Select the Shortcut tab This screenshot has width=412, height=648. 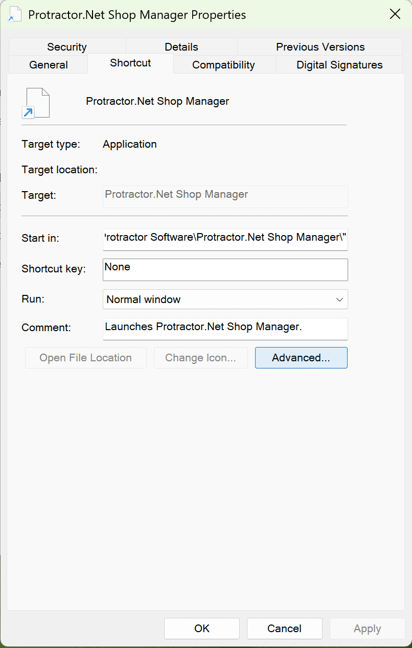coord(130,63)
